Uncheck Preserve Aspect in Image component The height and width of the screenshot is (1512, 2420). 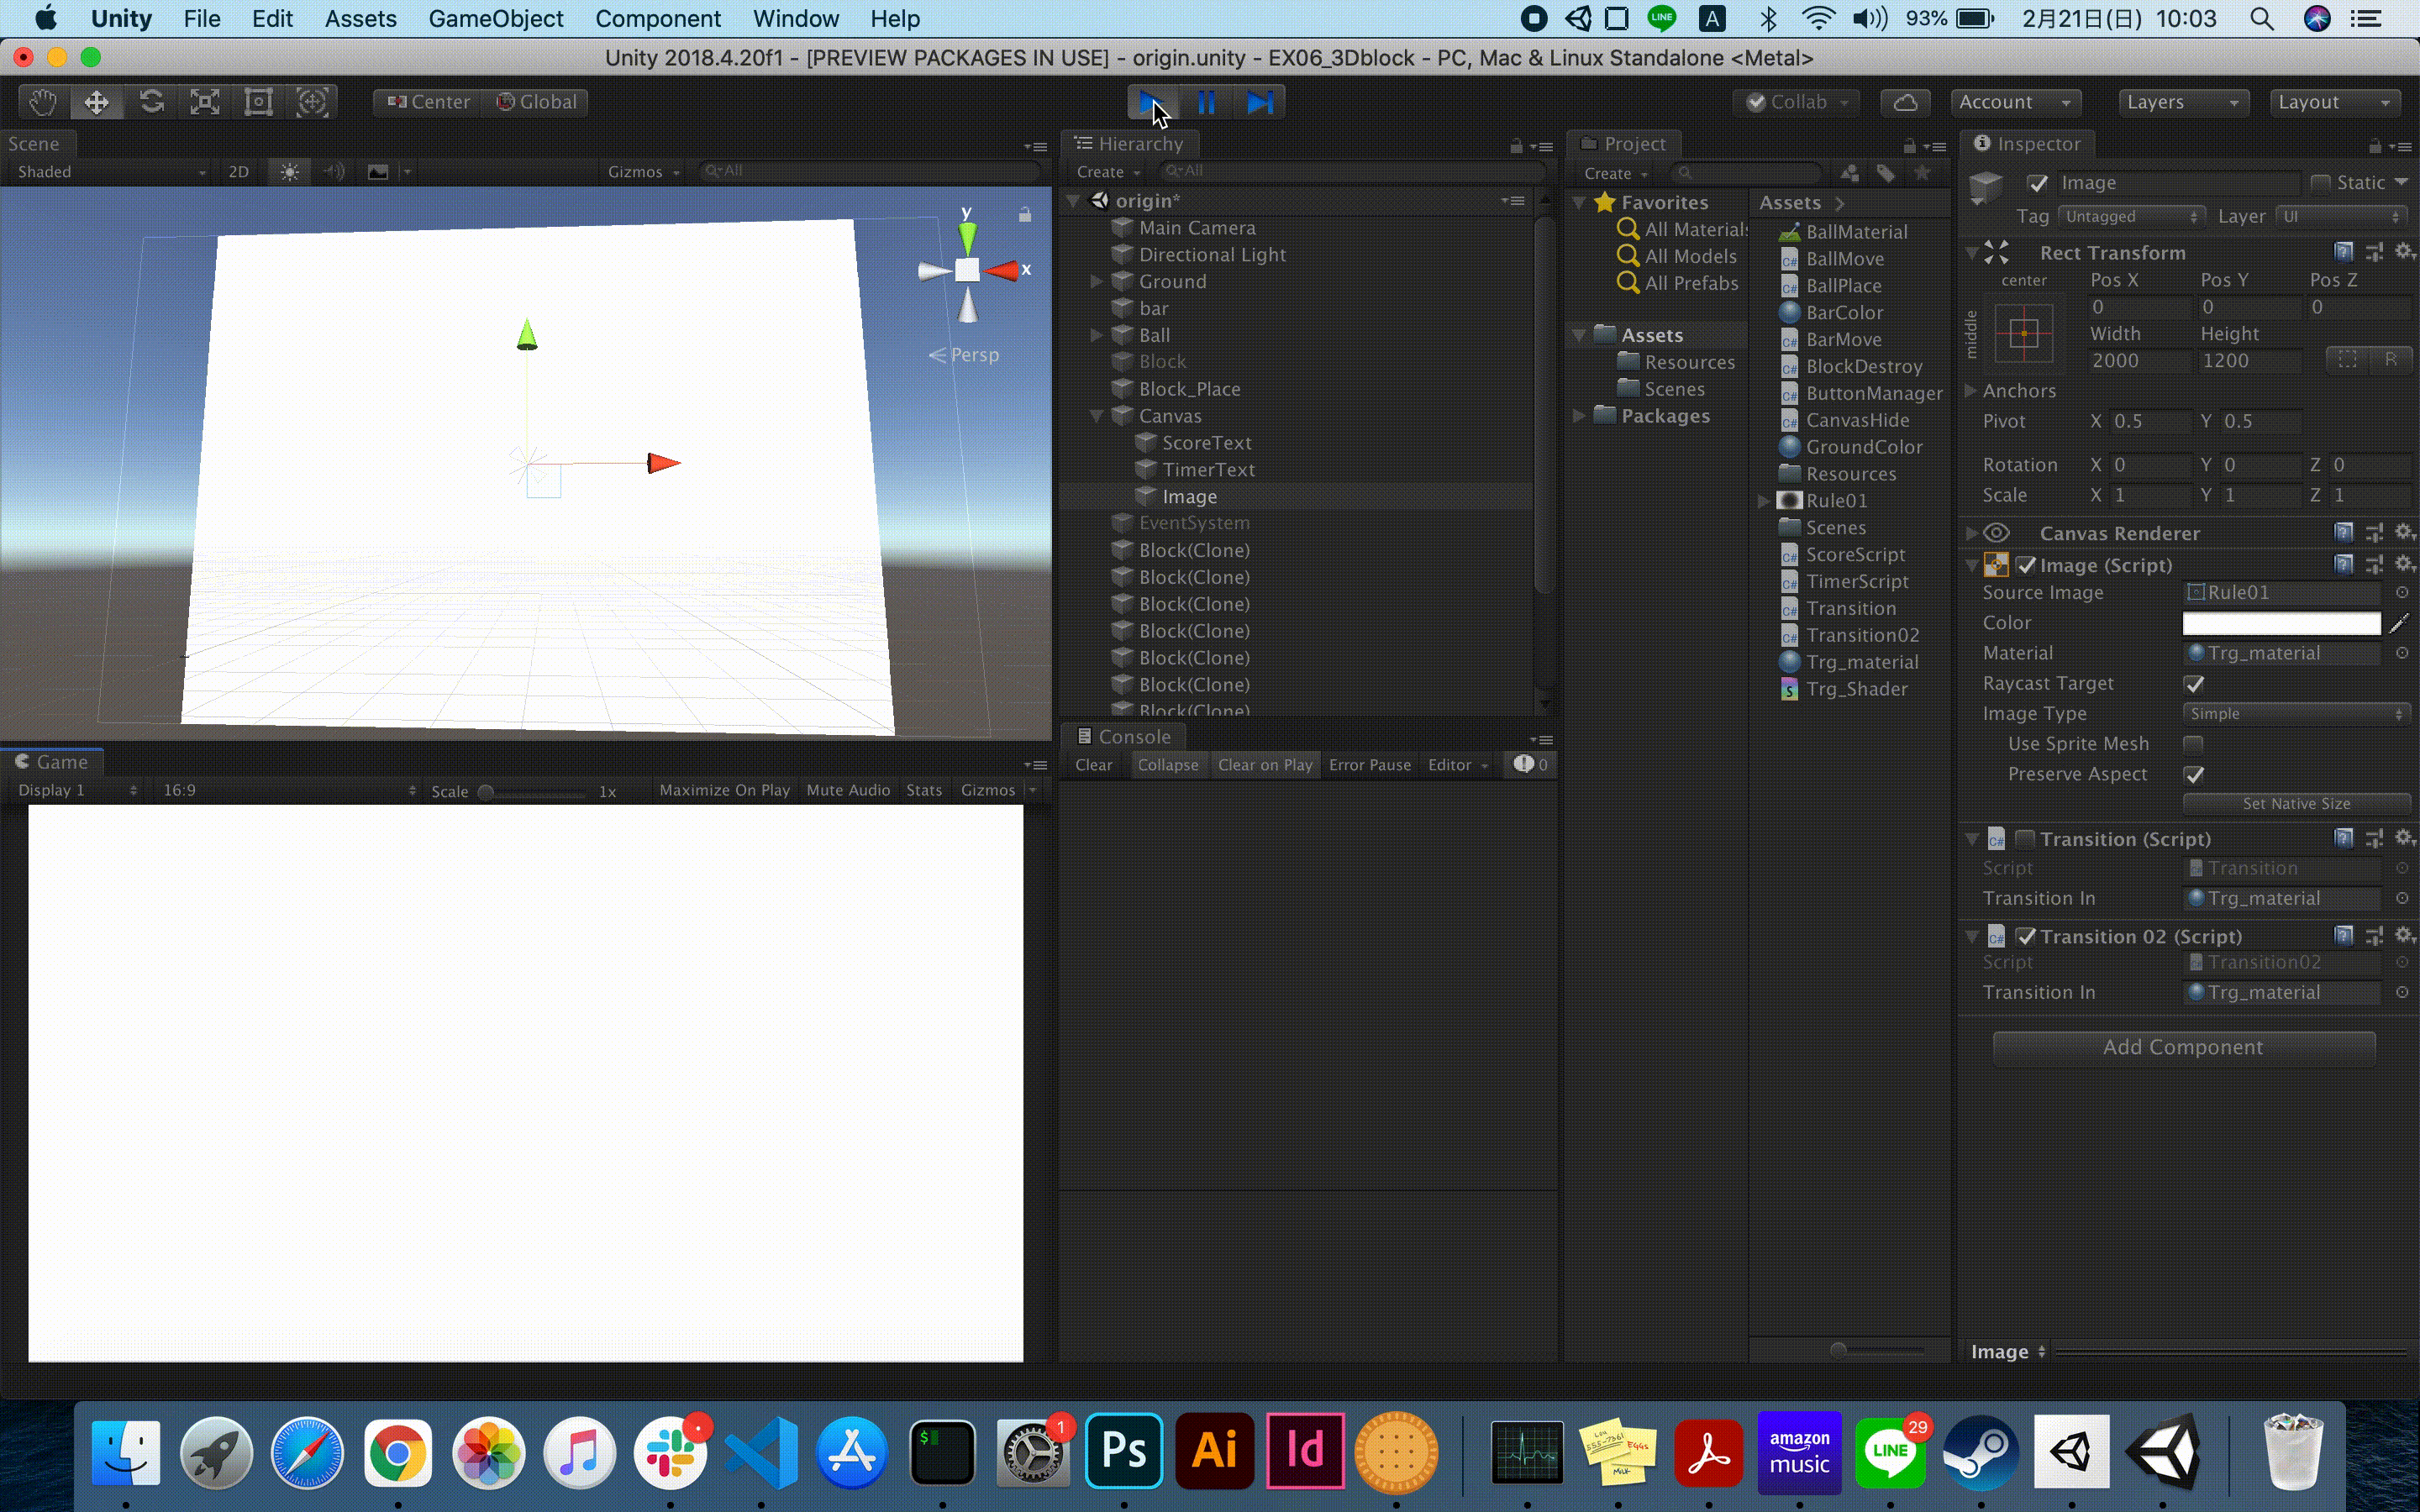click(x=2195, y=774)
